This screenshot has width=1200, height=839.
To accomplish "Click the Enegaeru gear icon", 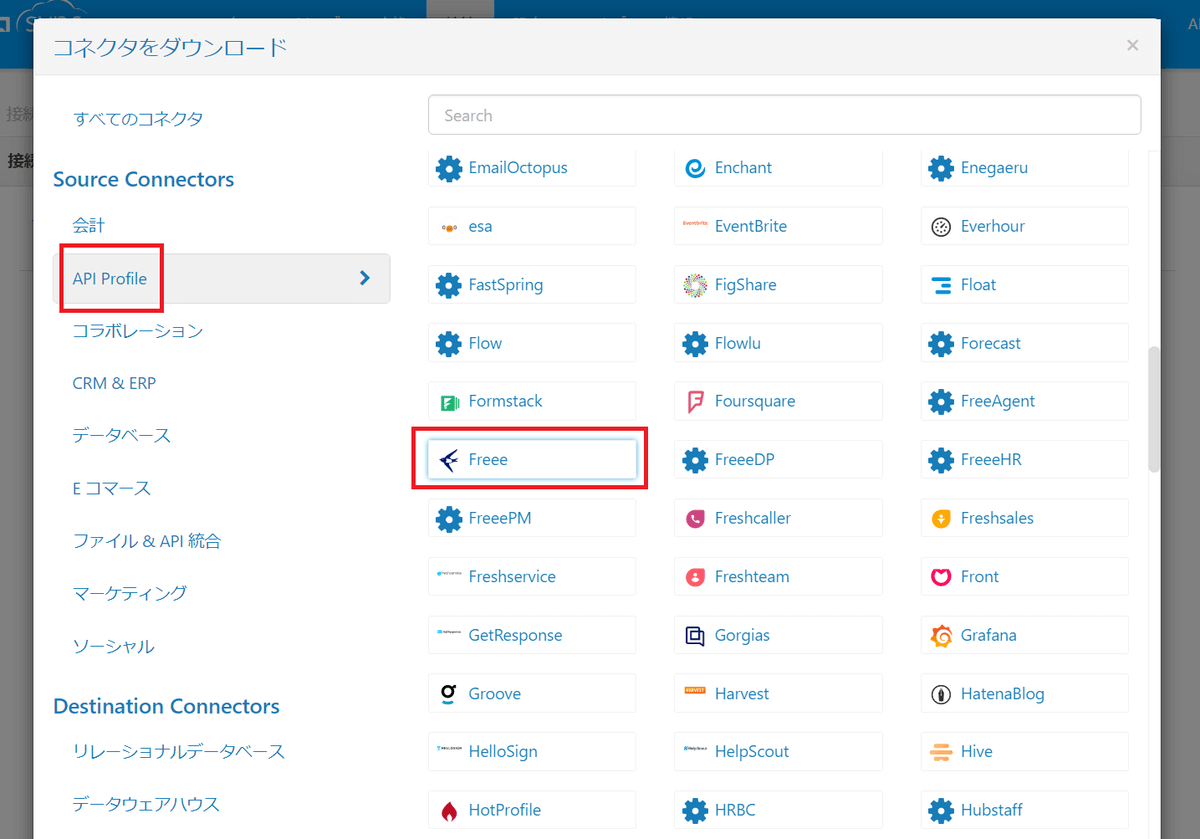I will 941,168.
